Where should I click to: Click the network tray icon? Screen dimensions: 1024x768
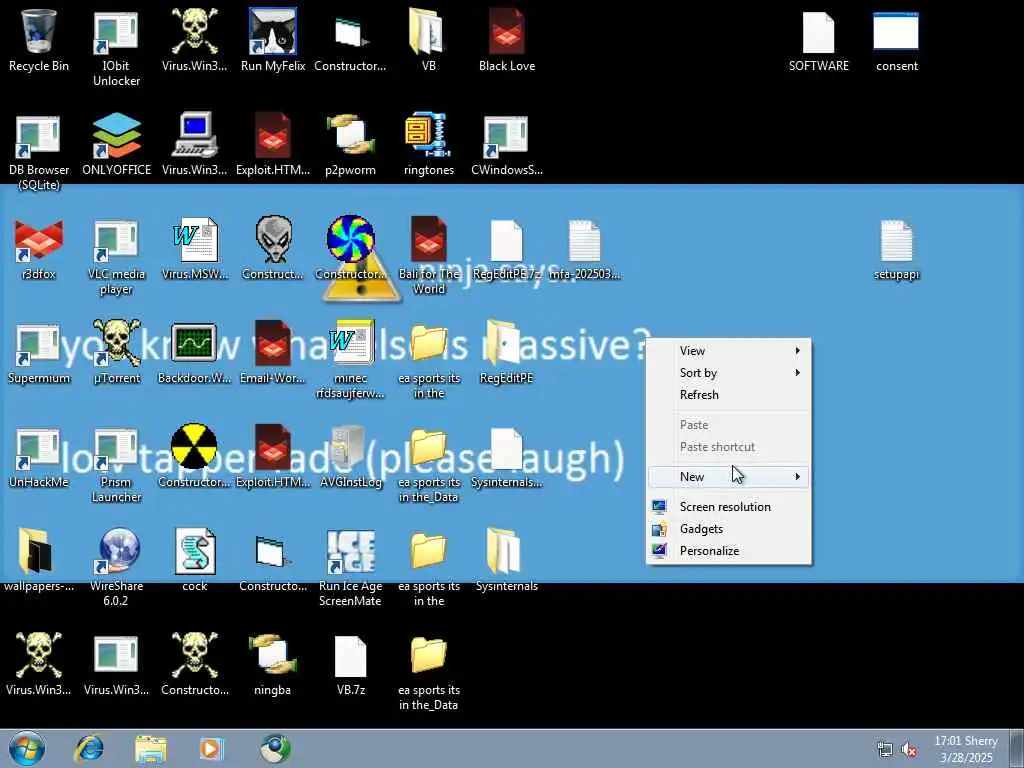click(885, 750)
